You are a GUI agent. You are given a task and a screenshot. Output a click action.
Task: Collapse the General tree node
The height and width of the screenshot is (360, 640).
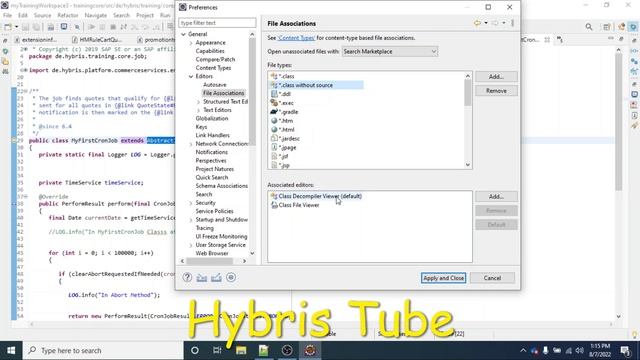[x=183, y=34]
